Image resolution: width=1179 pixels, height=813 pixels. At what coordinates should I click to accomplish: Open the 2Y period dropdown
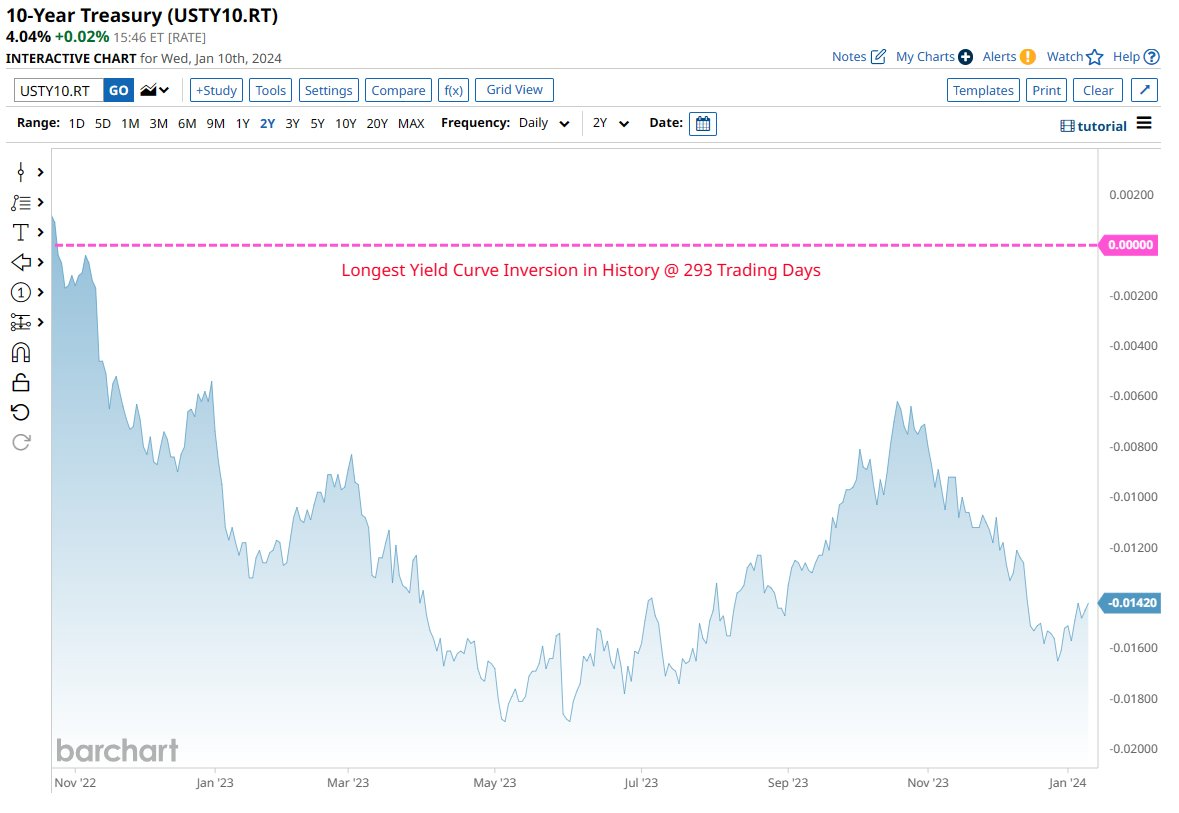(x=610, y=123)
